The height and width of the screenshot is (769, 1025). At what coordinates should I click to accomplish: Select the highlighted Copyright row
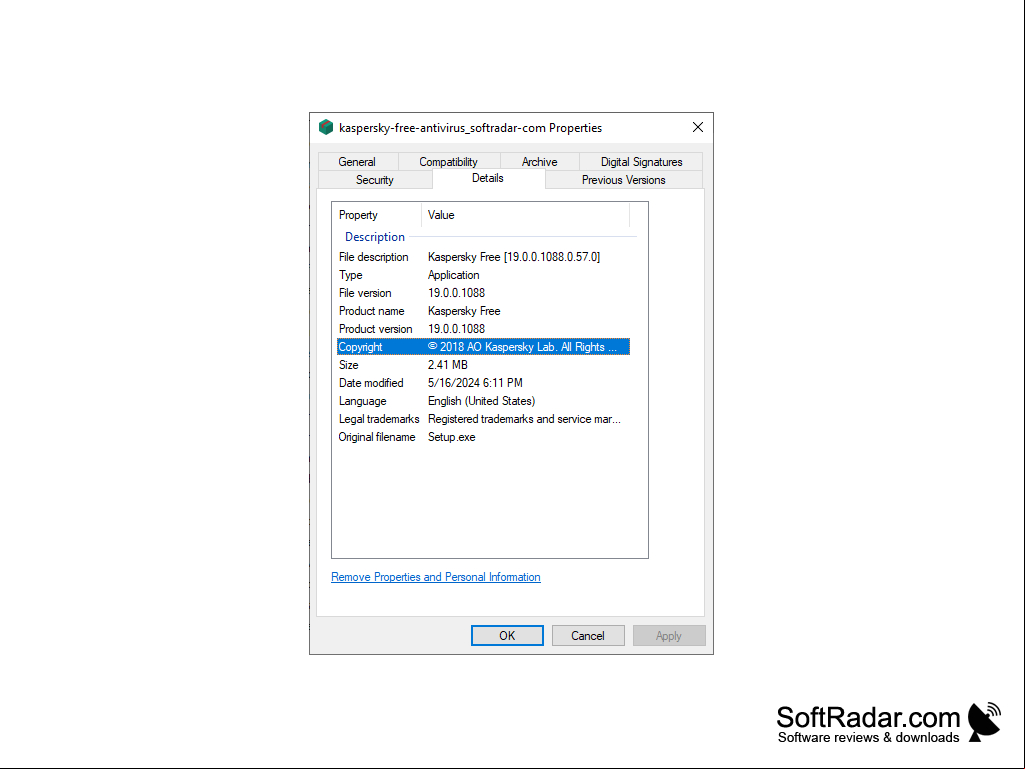[x=483, y=347]
